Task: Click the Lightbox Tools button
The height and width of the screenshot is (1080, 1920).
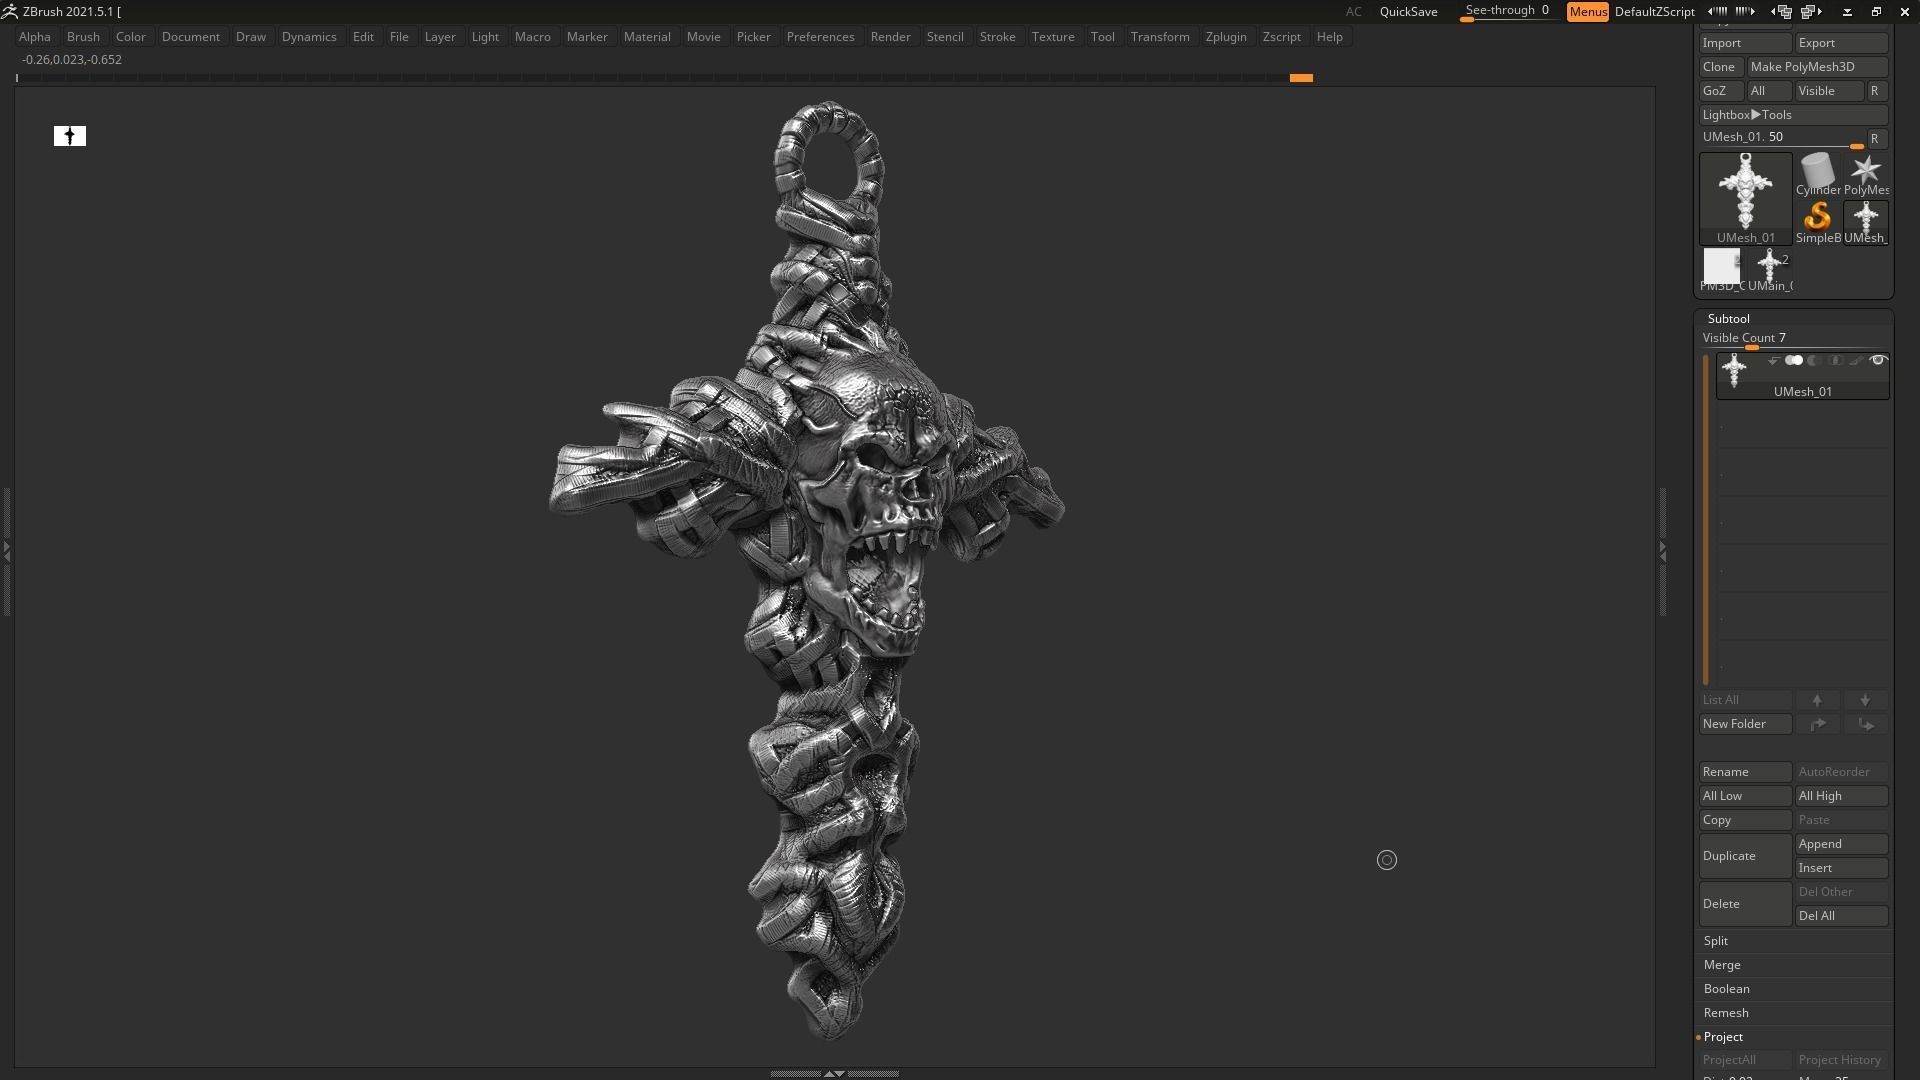Action: [1793, 115]
